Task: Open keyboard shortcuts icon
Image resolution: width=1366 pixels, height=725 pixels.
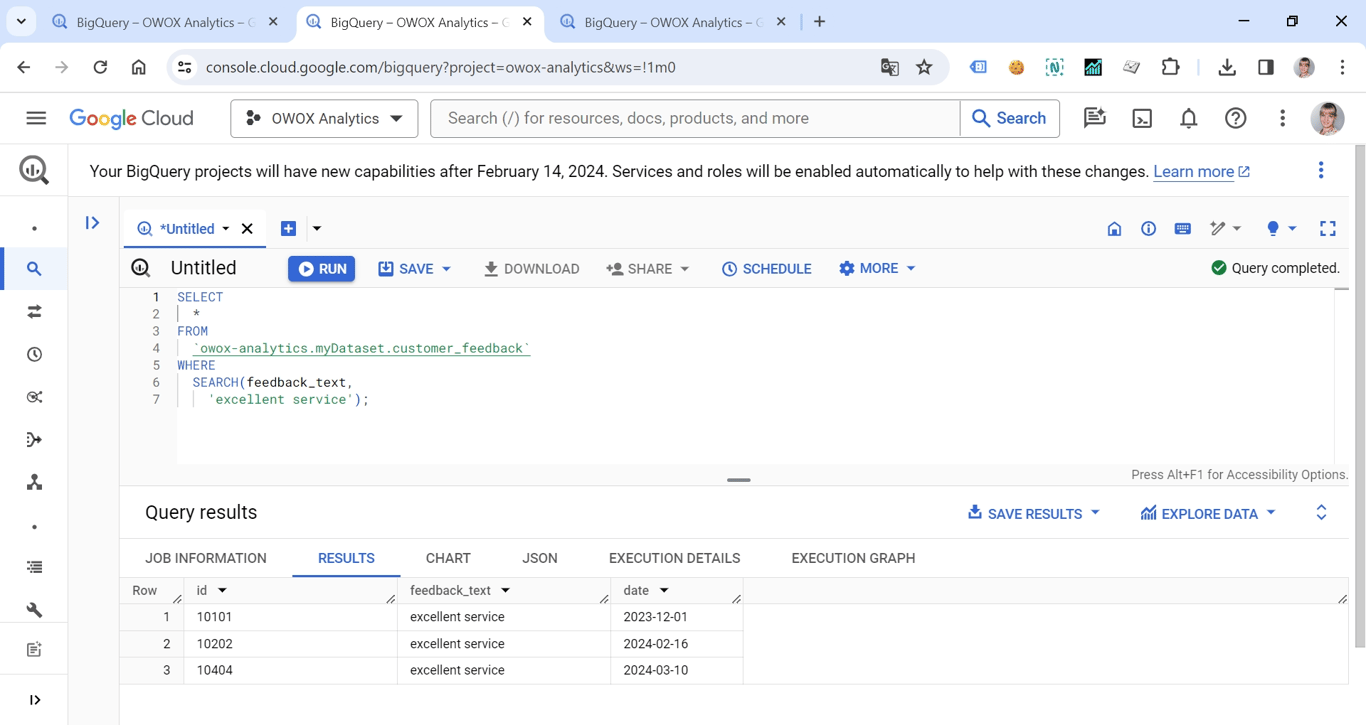Action: [x=1182, y=229]
